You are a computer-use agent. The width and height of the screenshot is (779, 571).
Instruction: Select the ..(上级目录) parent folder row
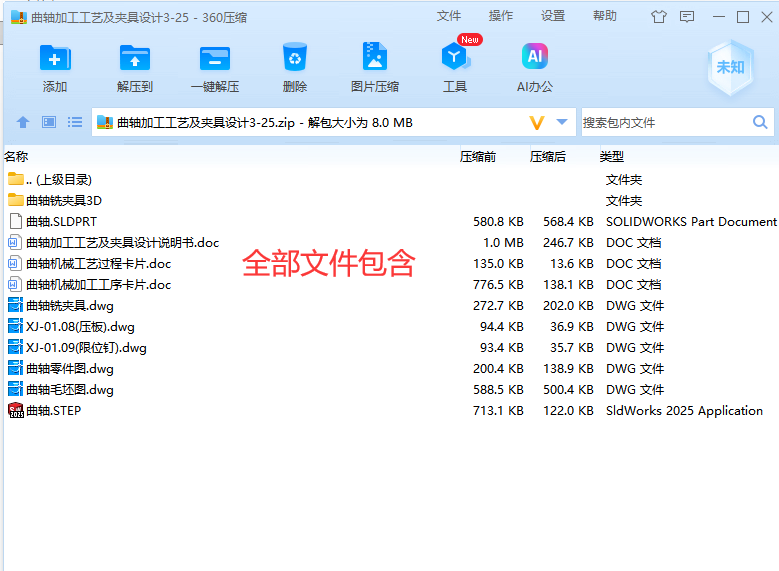pos(390,179)
